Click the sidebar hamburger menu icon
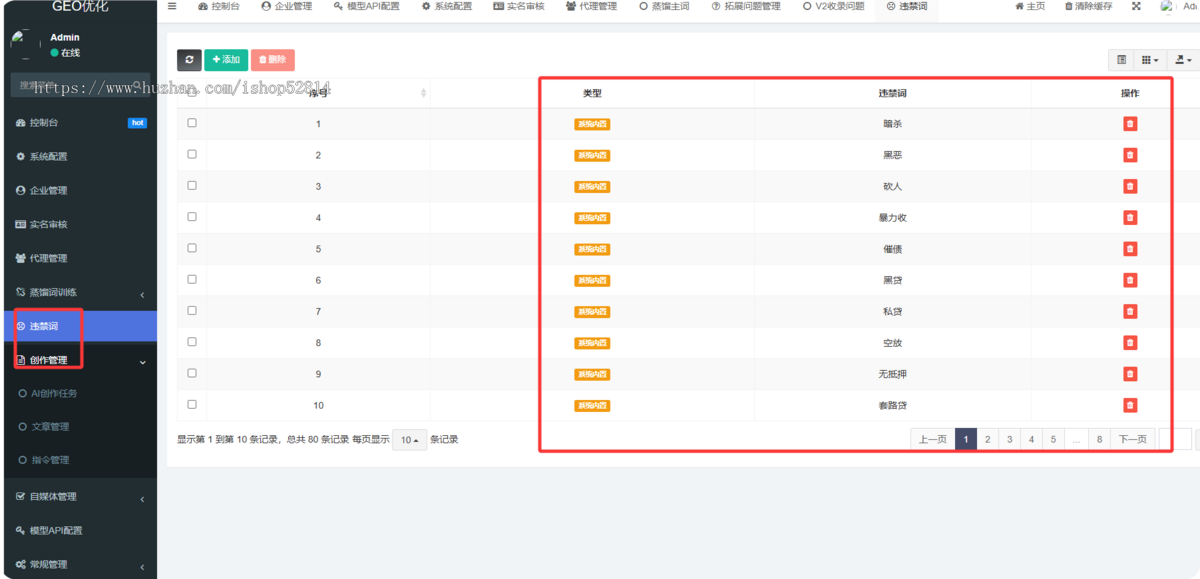 [172, 6]
